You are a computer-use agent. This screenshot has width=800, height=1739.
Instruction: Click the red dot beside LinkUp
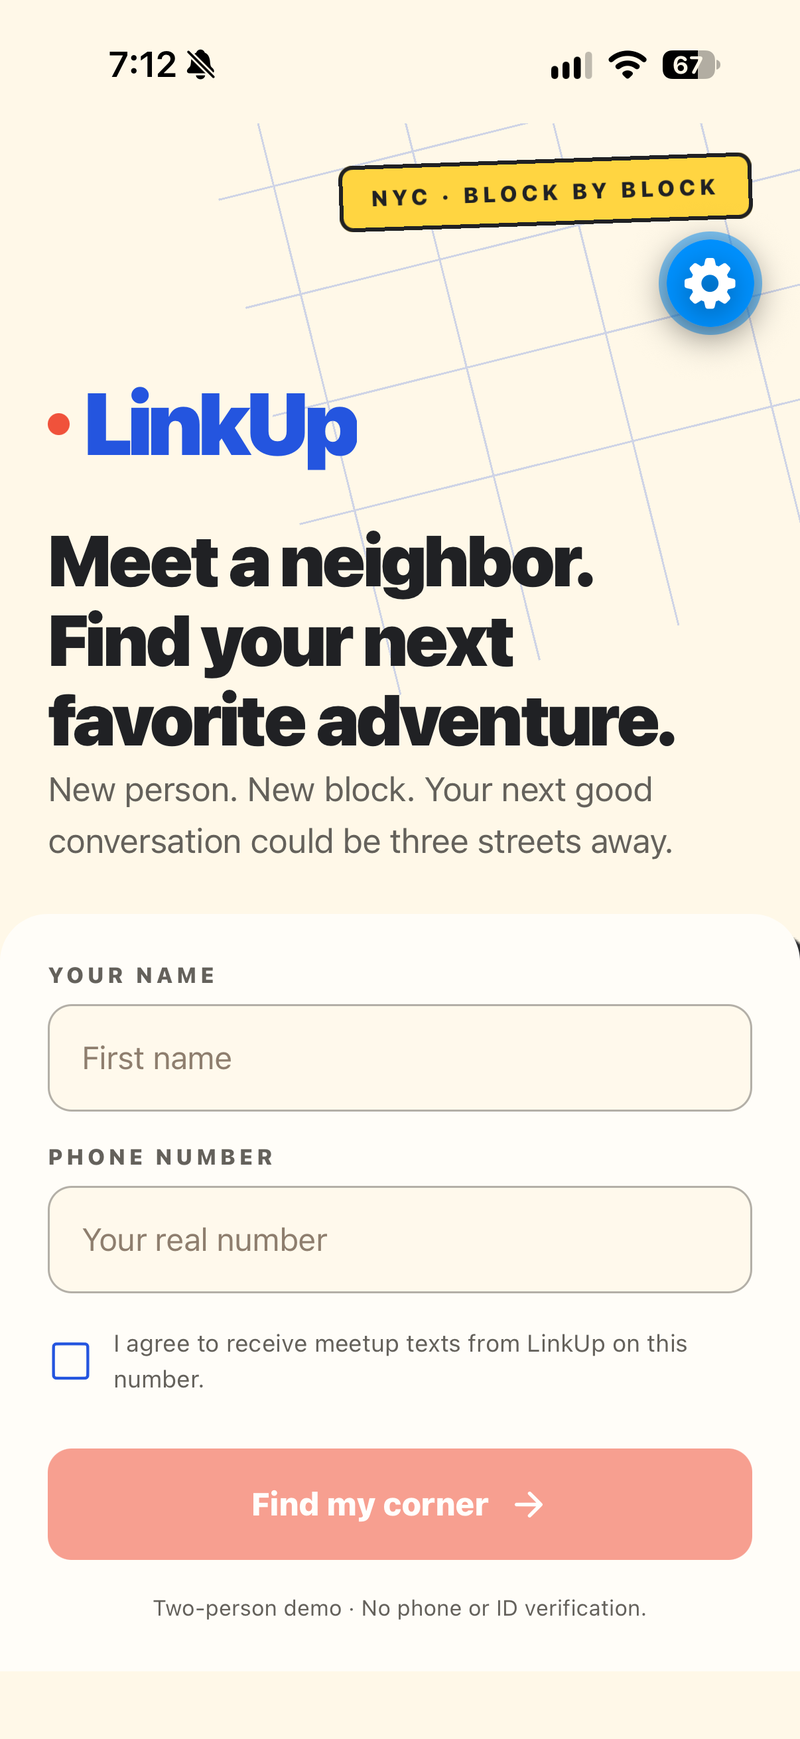59,425
